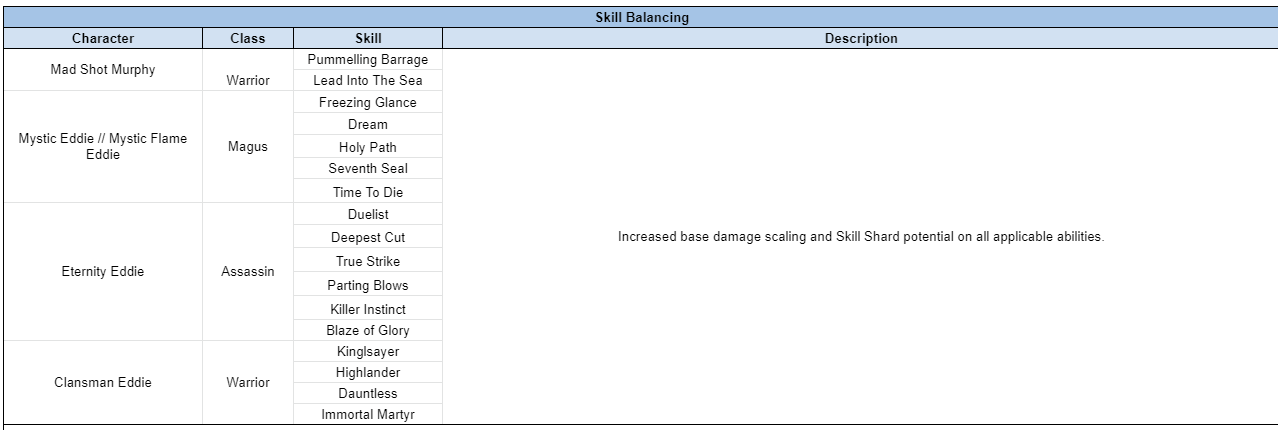Click the Seventh Seal skill cell
Image resolution: width=1278 pixels, height=430 pixels.
368,168
